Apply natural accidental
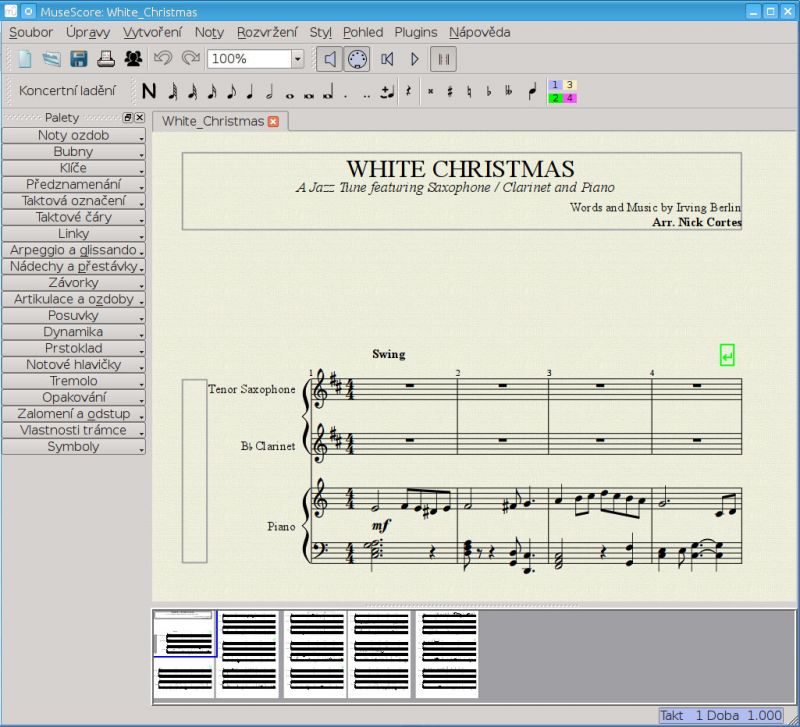Screen dimensions: 800x727 coord(469,92)
